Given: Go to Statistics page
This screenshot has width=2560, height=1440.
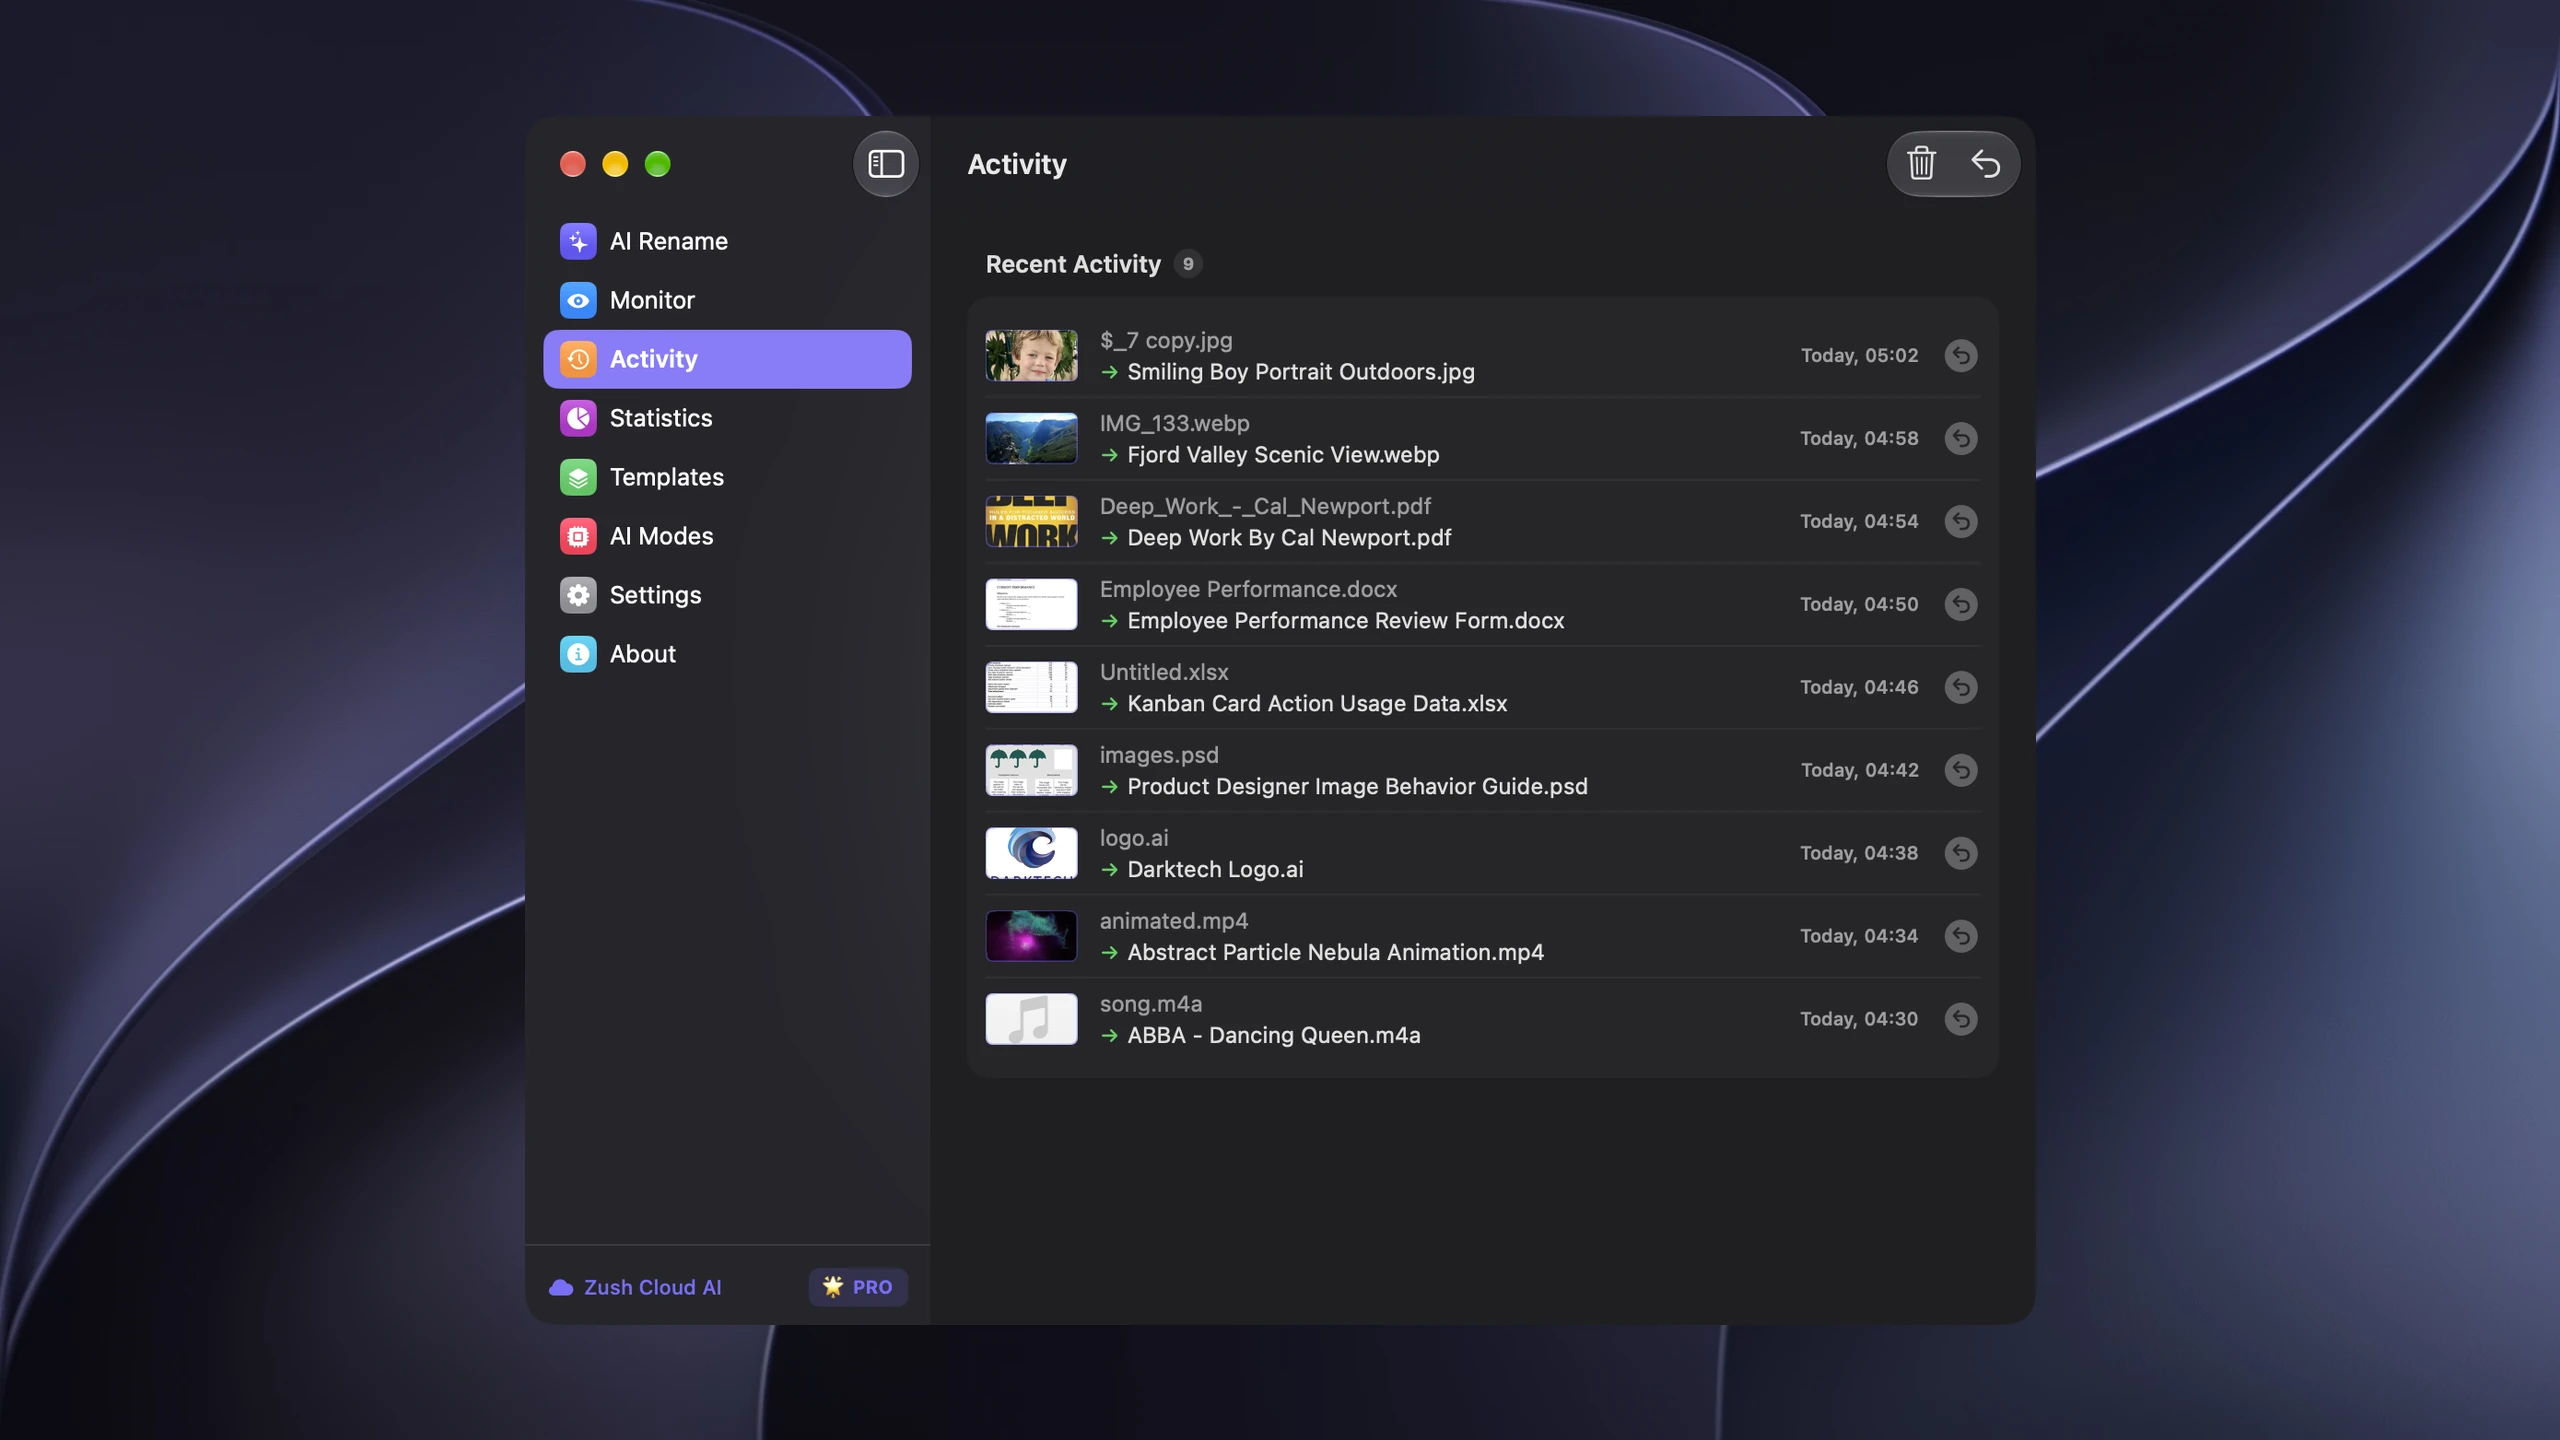Looking at the screenshot, I should point(727,418).
